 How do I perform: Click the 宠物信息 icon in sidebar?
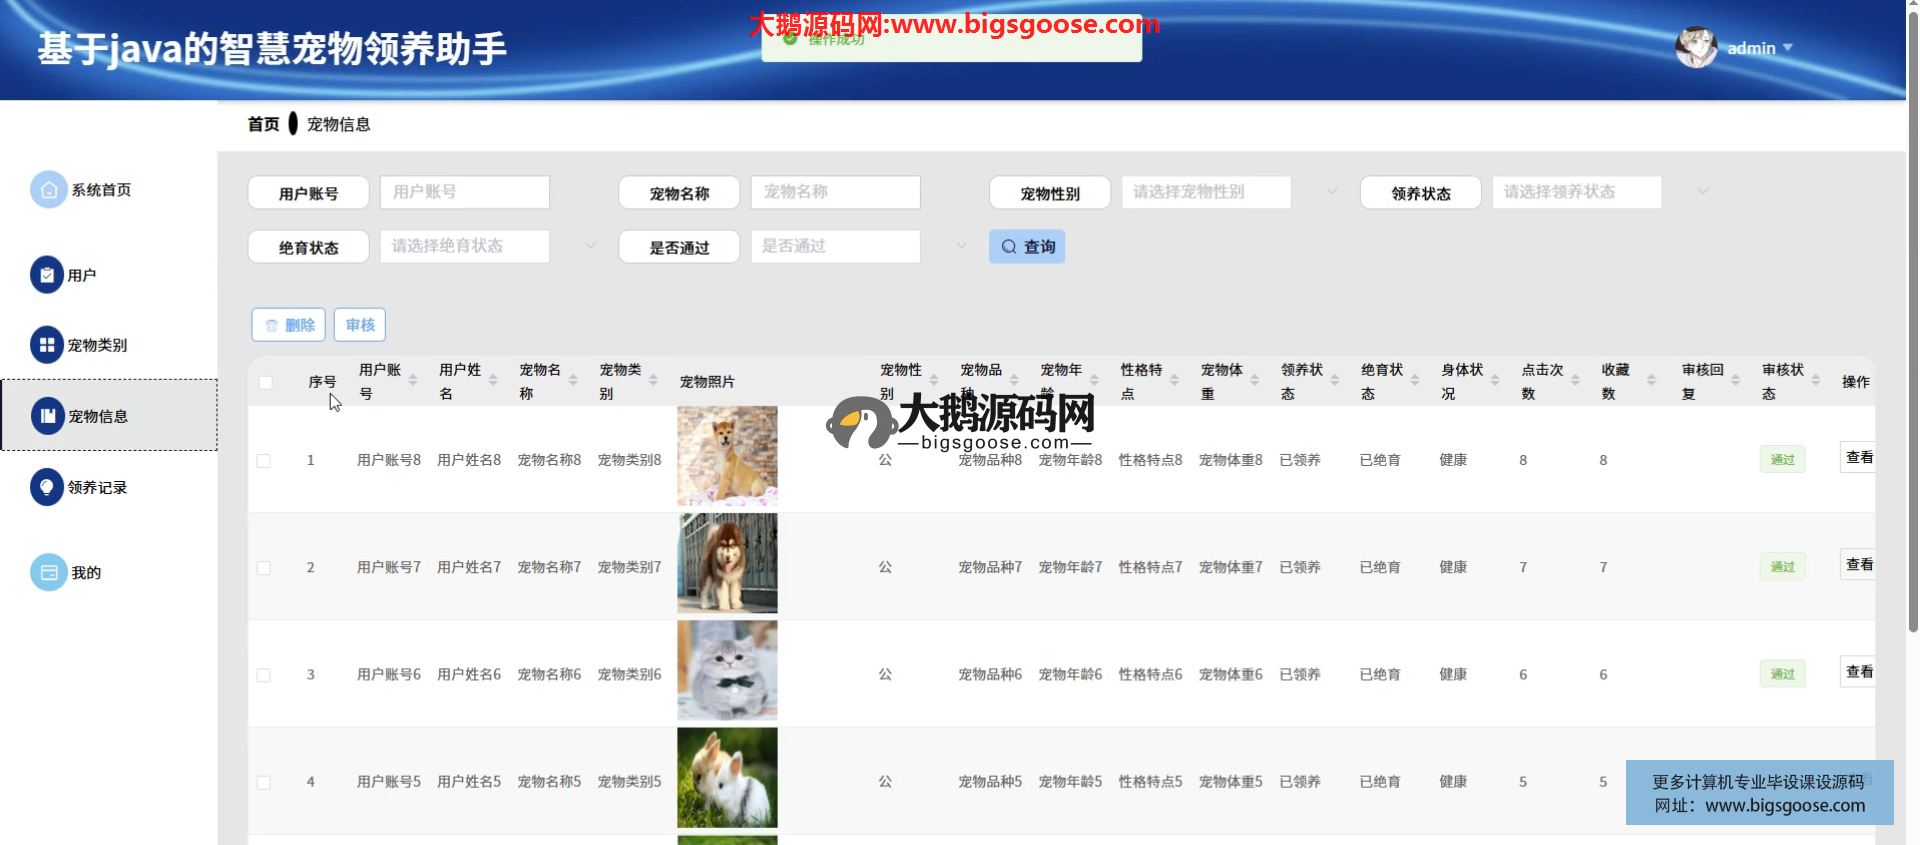pyautogui.click(x=48, y=416)
